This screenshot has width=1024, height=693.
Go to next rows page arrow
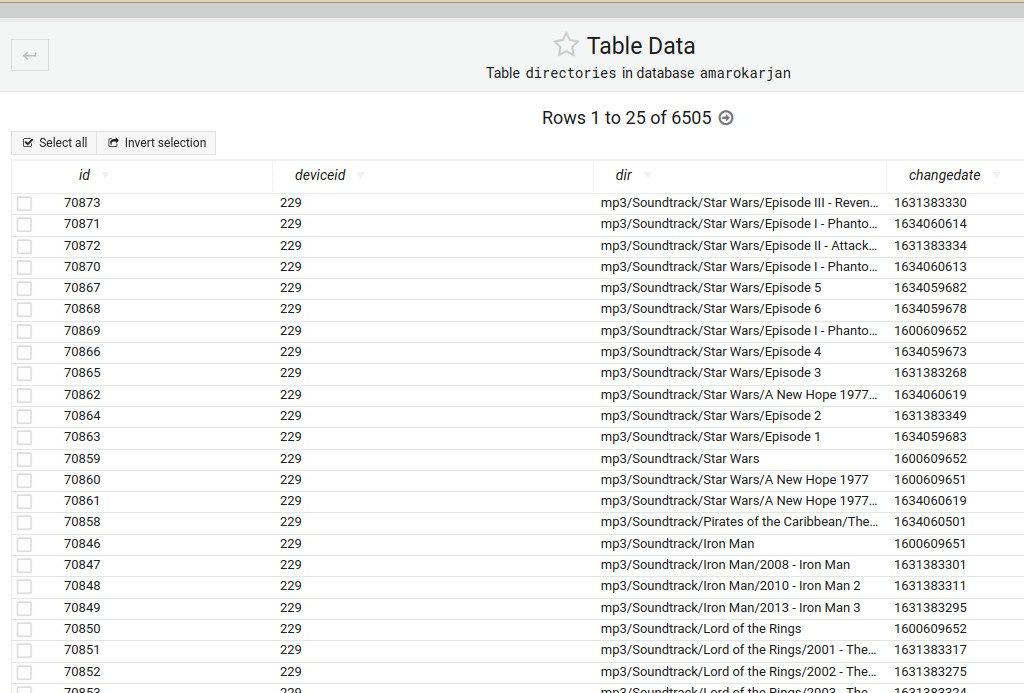[726, 118]
